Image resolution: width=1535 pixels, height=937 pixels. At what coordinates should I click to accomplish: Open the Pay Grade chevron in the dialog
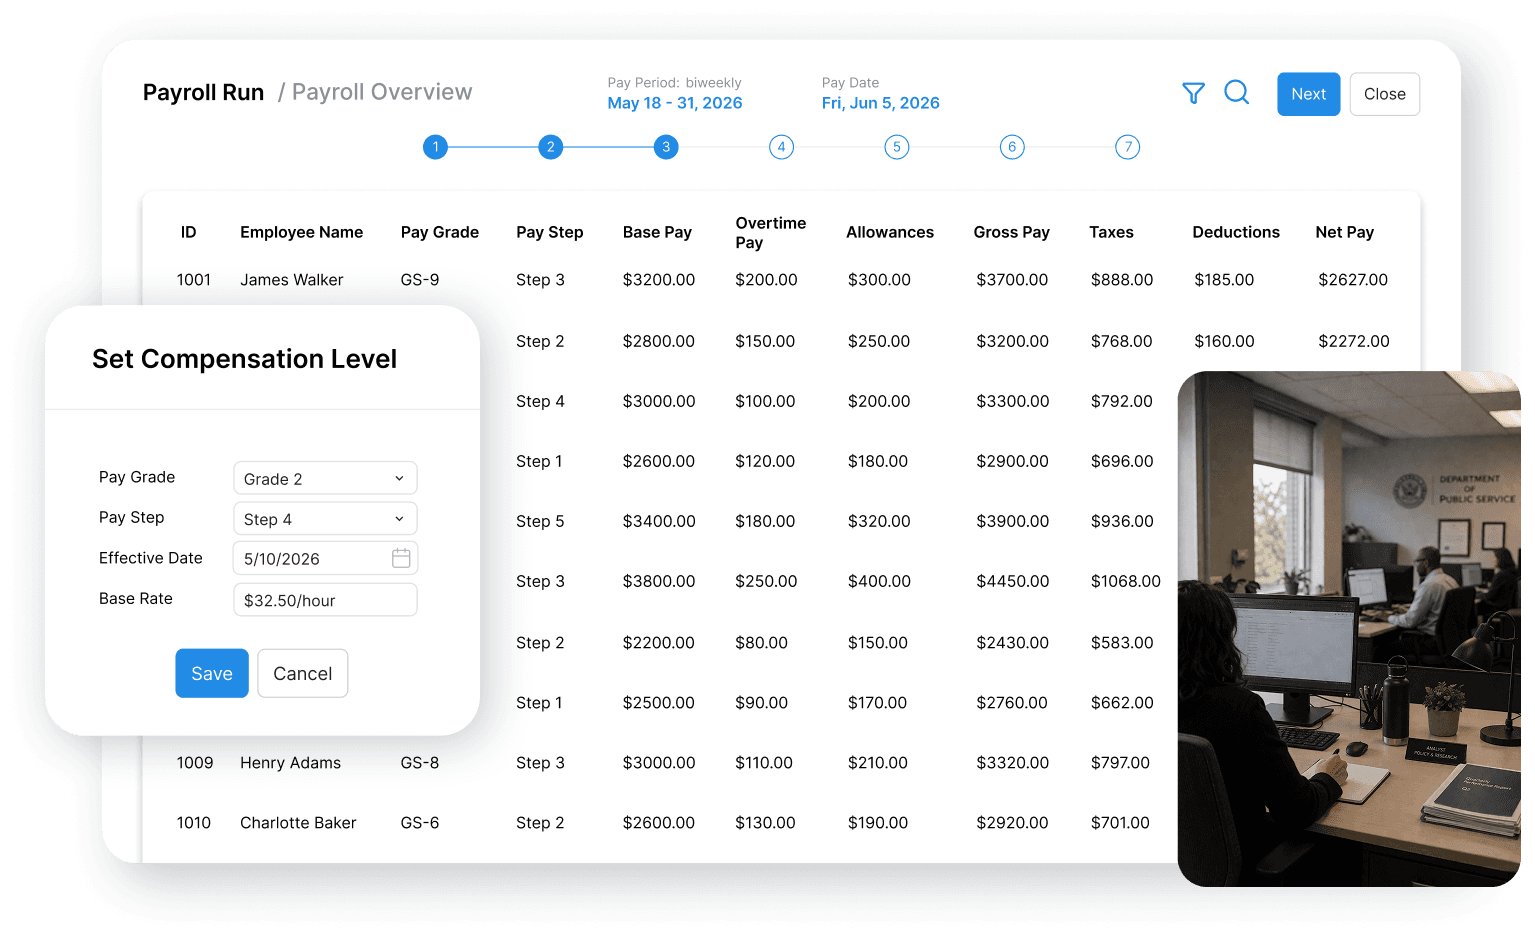tap(398, 478)
